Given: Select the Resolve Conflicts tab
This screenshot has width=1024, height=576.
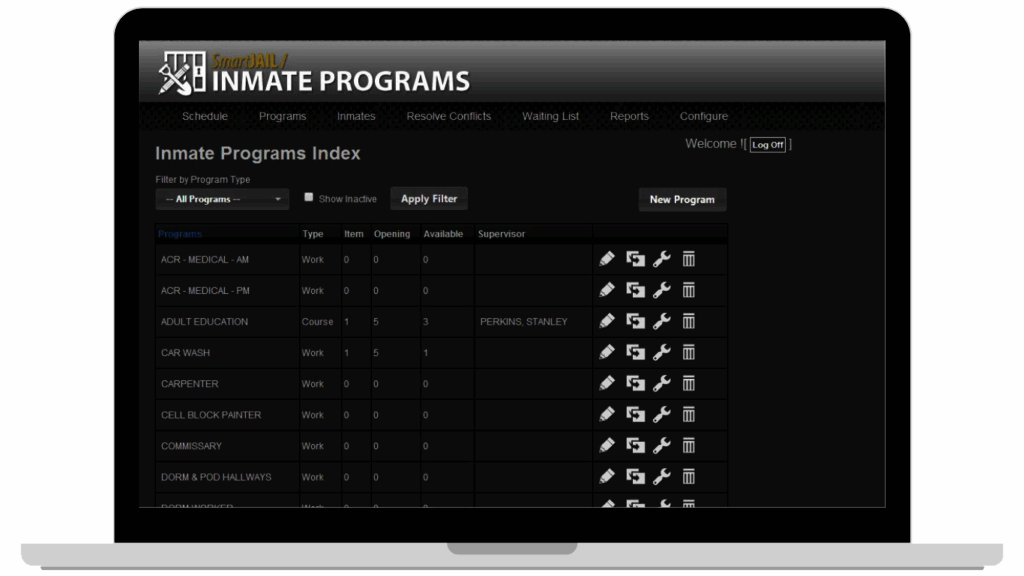Looking at the screenshot, I should 448,116.
